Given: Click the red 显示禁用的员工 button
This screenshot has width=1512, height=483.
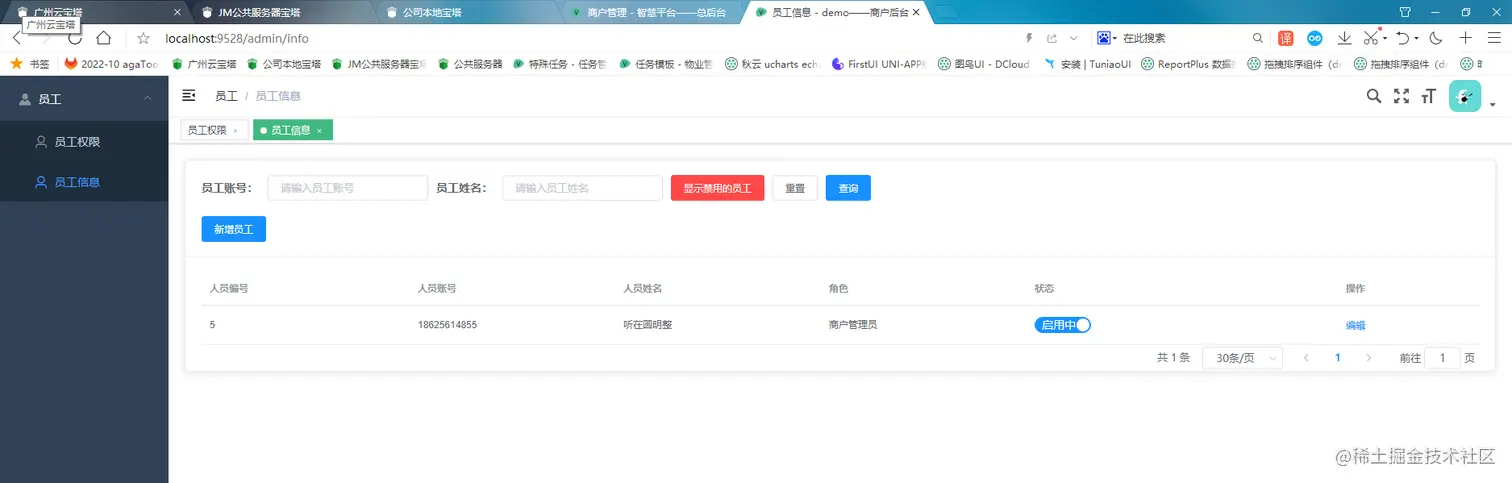Looking at the screenshot, I should pyautogui.click(x=718, y=188).
